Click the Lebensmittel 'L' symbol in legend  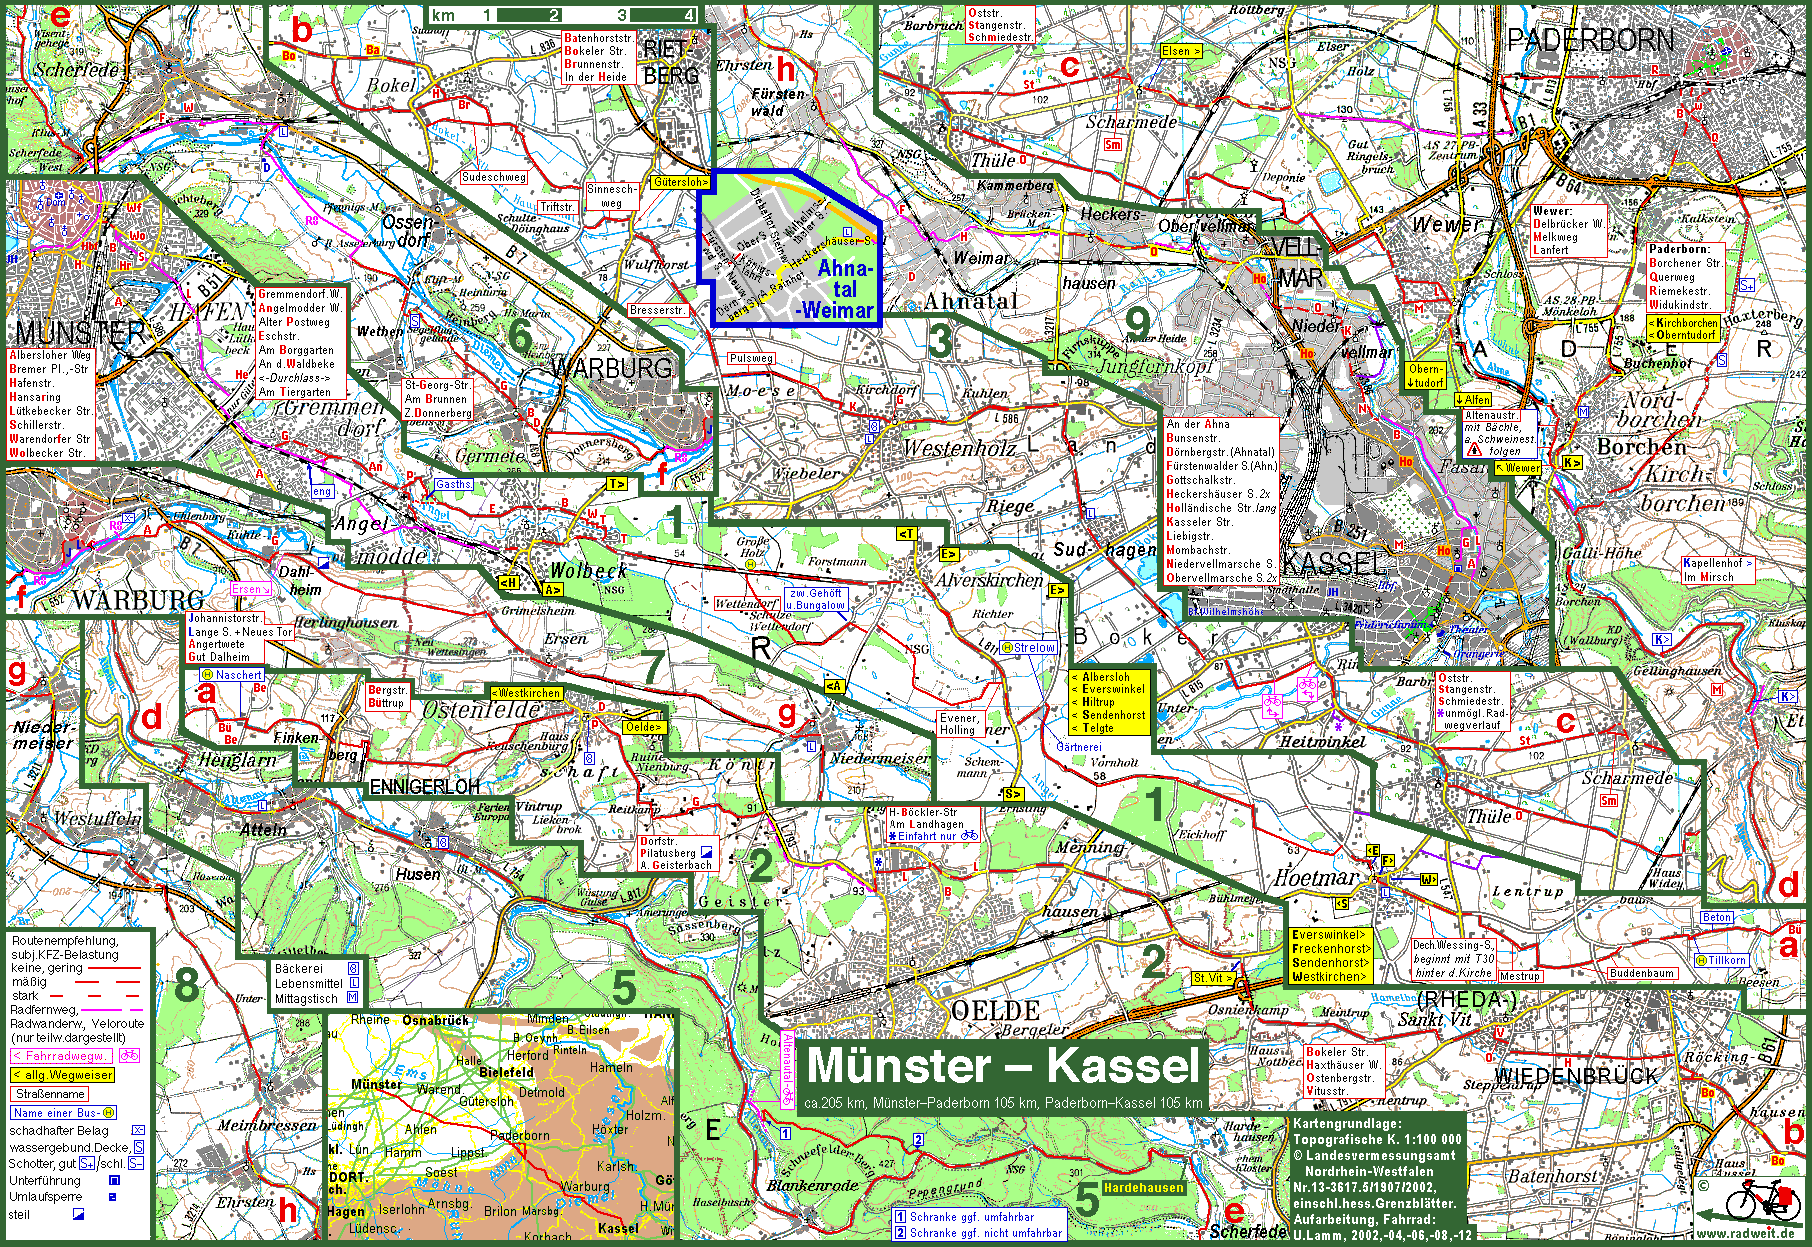(354, 983)
